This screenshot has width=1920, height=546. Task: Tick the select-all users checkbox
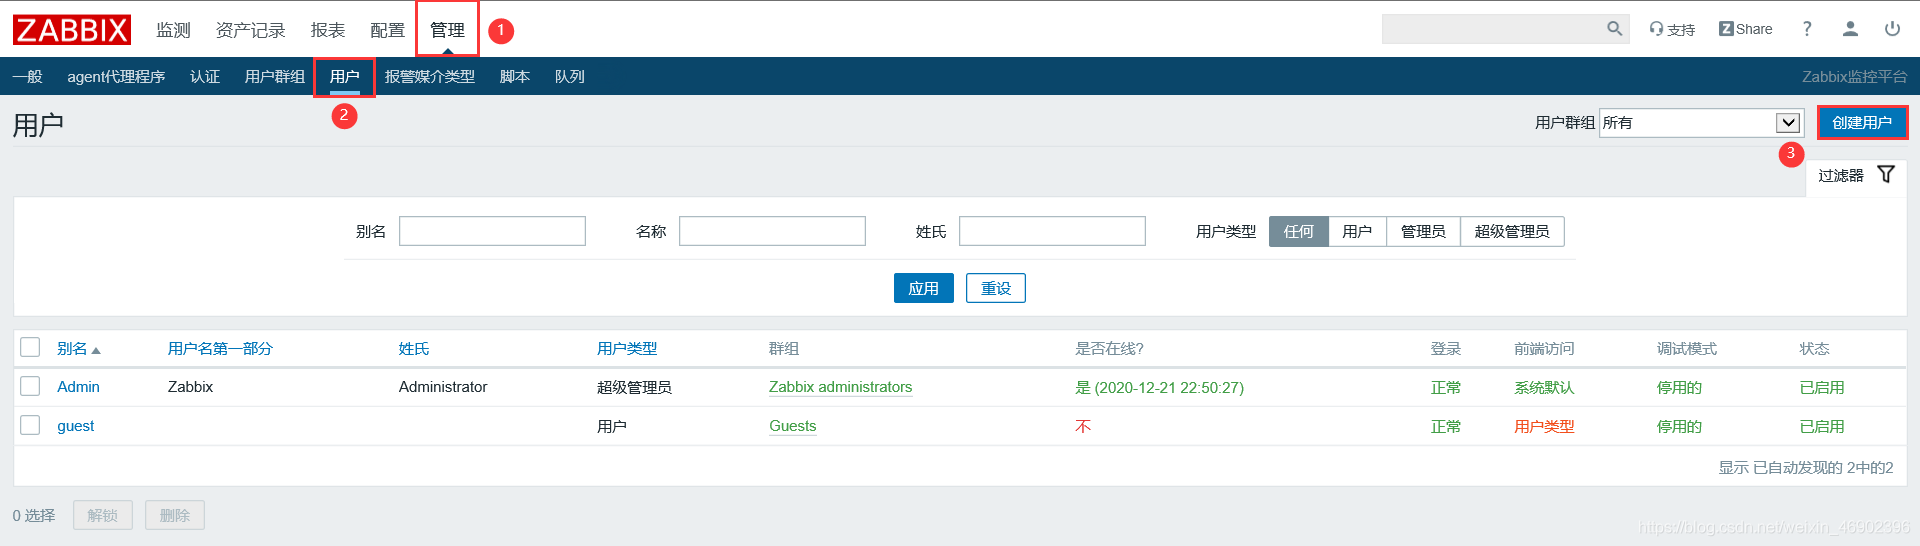(30, 347)
